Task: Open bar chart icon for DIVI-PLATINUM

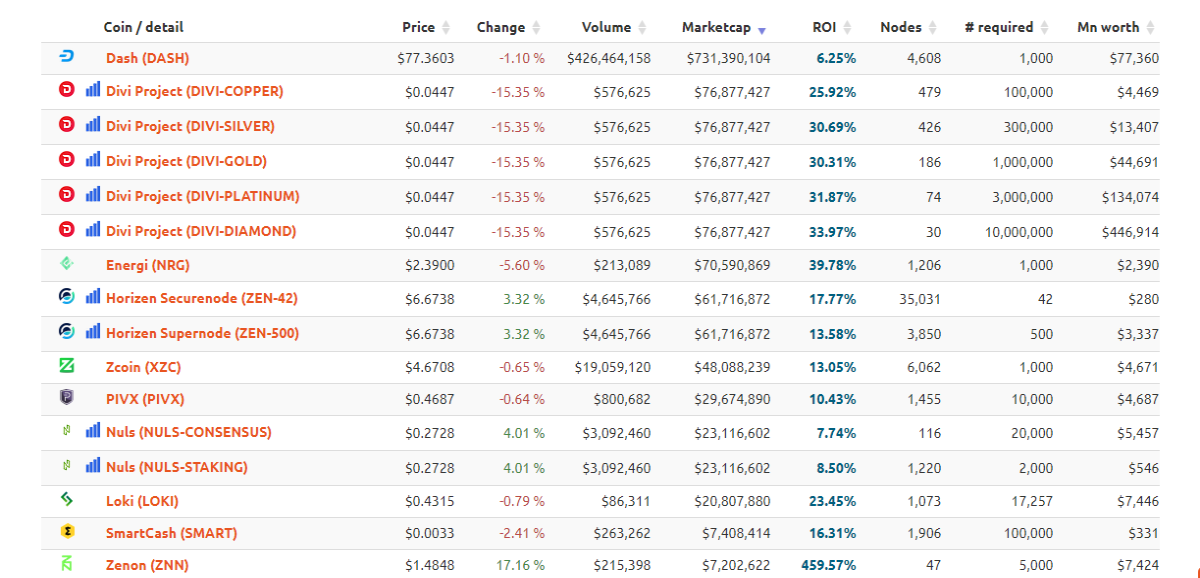Action: coord(93,195)
